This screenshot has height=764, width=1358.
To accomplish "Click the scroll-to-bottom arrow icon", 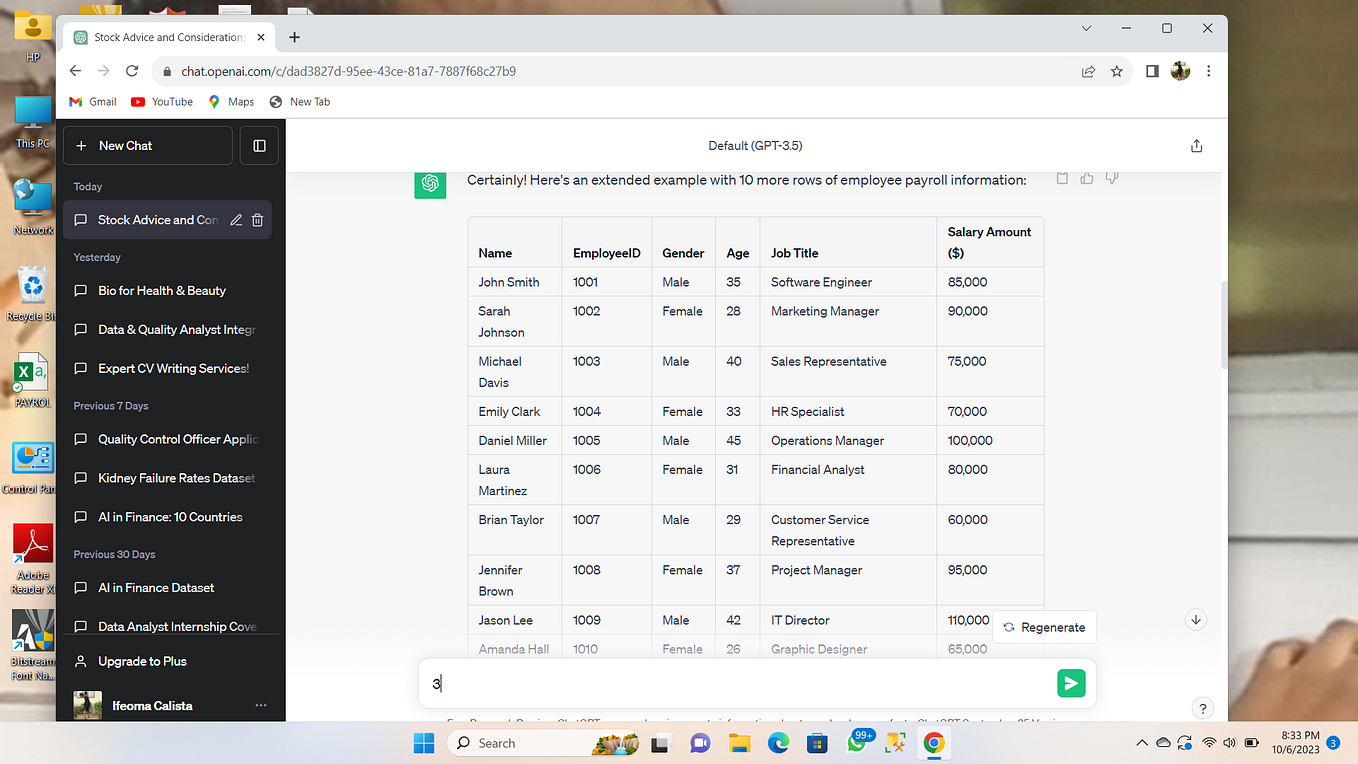I will point(1196,620).
